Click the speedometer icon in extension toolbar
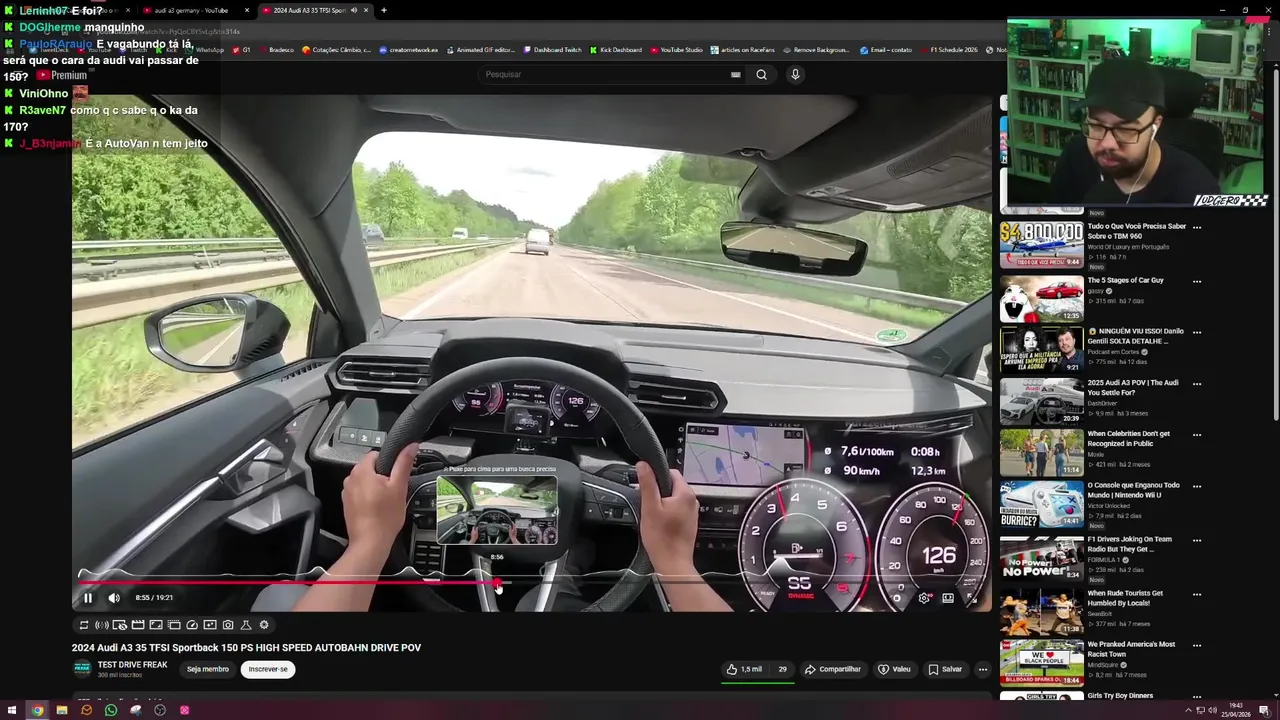This screenshot has width=1280, height=720. 192,625
